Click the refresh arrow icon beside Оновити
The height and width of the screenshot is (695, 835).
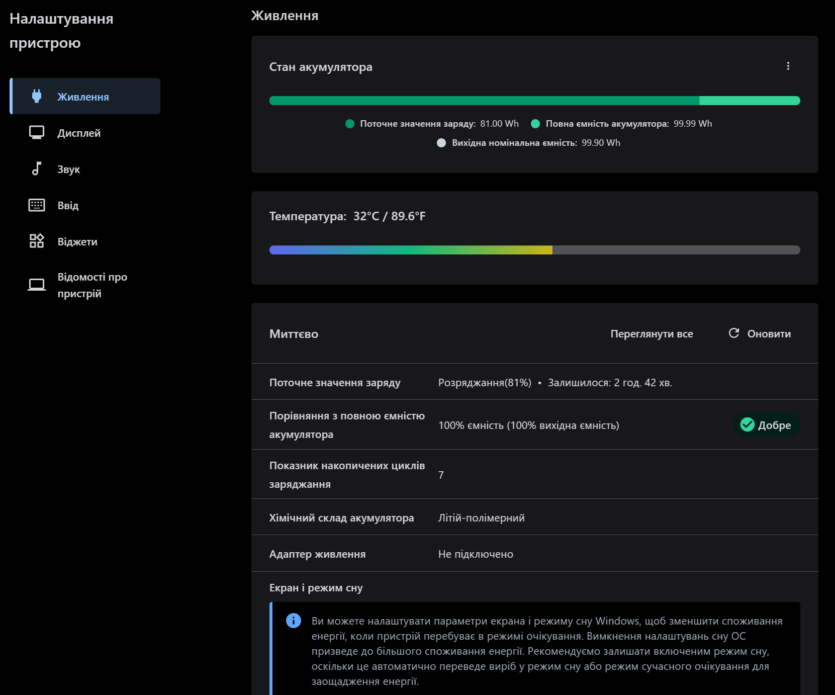point(734,333)
